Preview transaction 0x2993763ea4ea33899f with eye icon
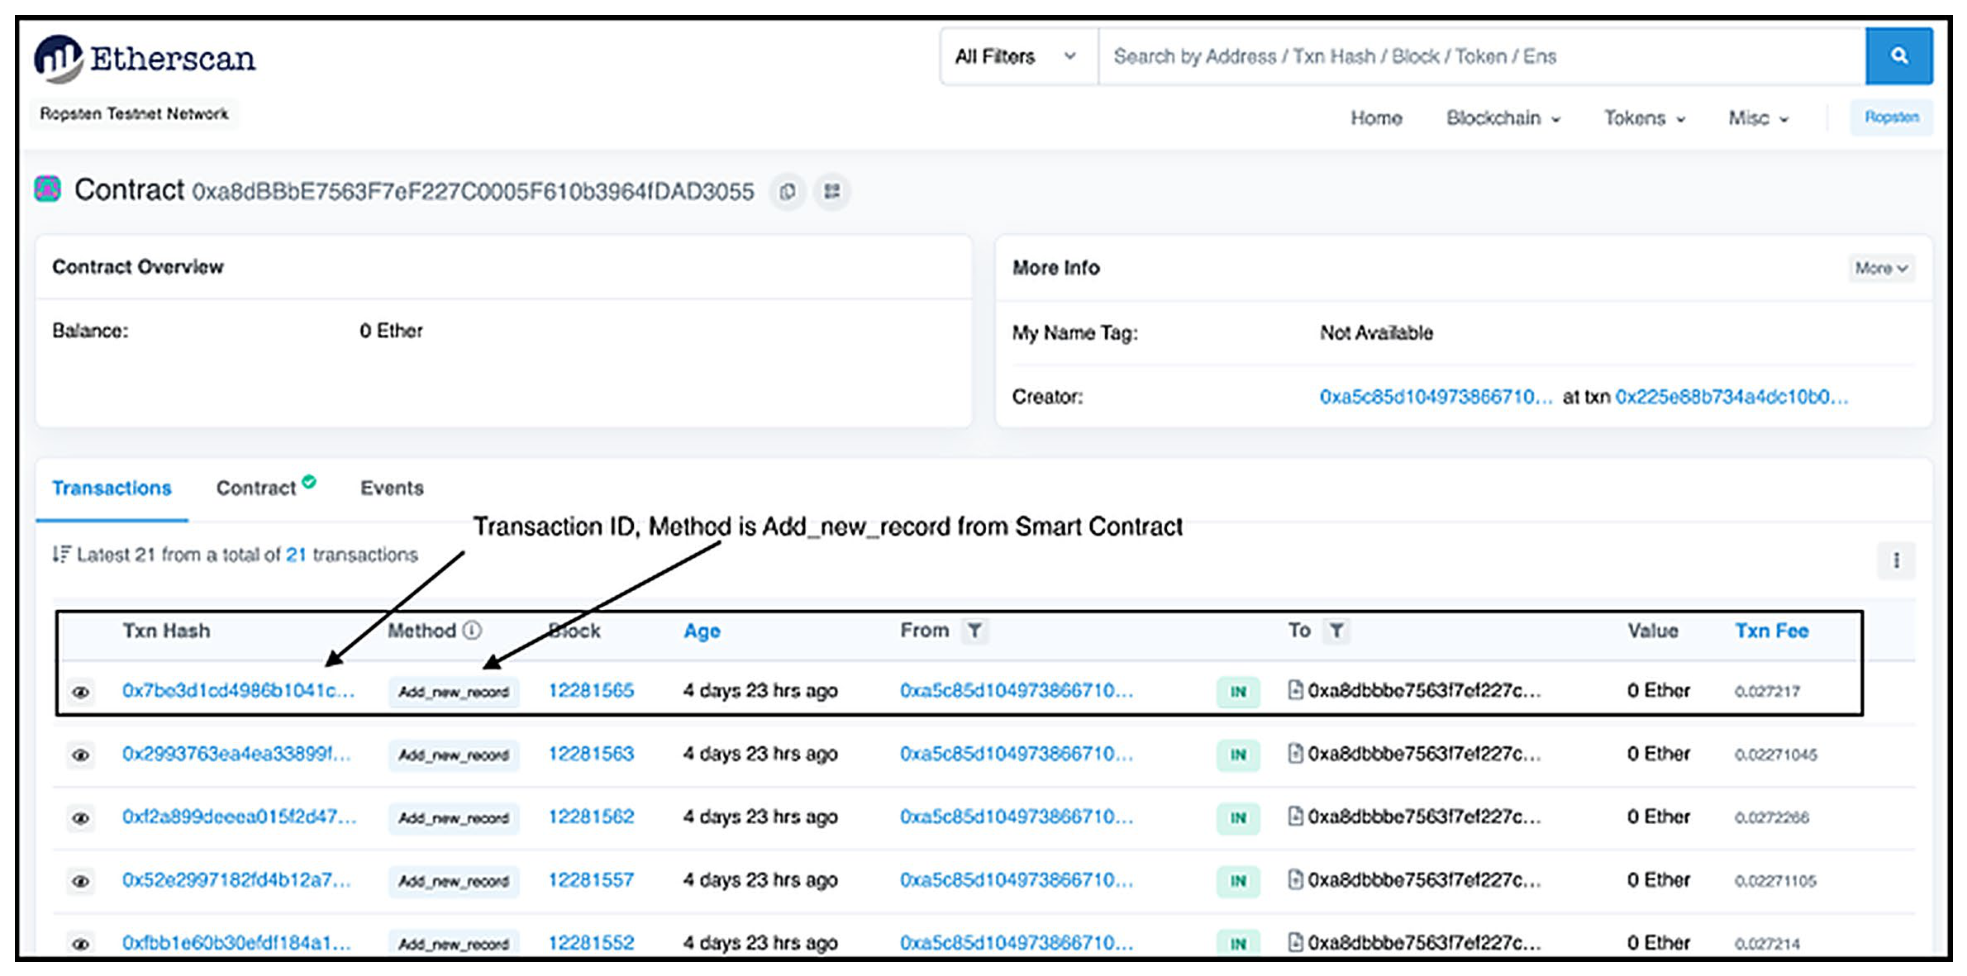The height and width of the screenshot is (976, 1967). coord(81,755)
